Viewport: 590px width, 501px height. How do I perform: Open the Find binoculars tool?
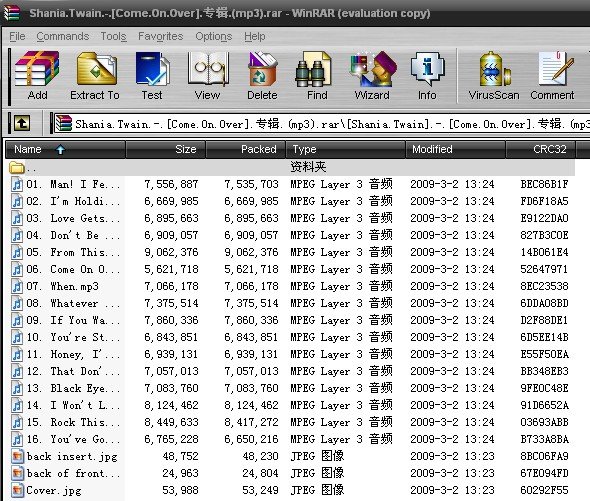tap(317, 75)
